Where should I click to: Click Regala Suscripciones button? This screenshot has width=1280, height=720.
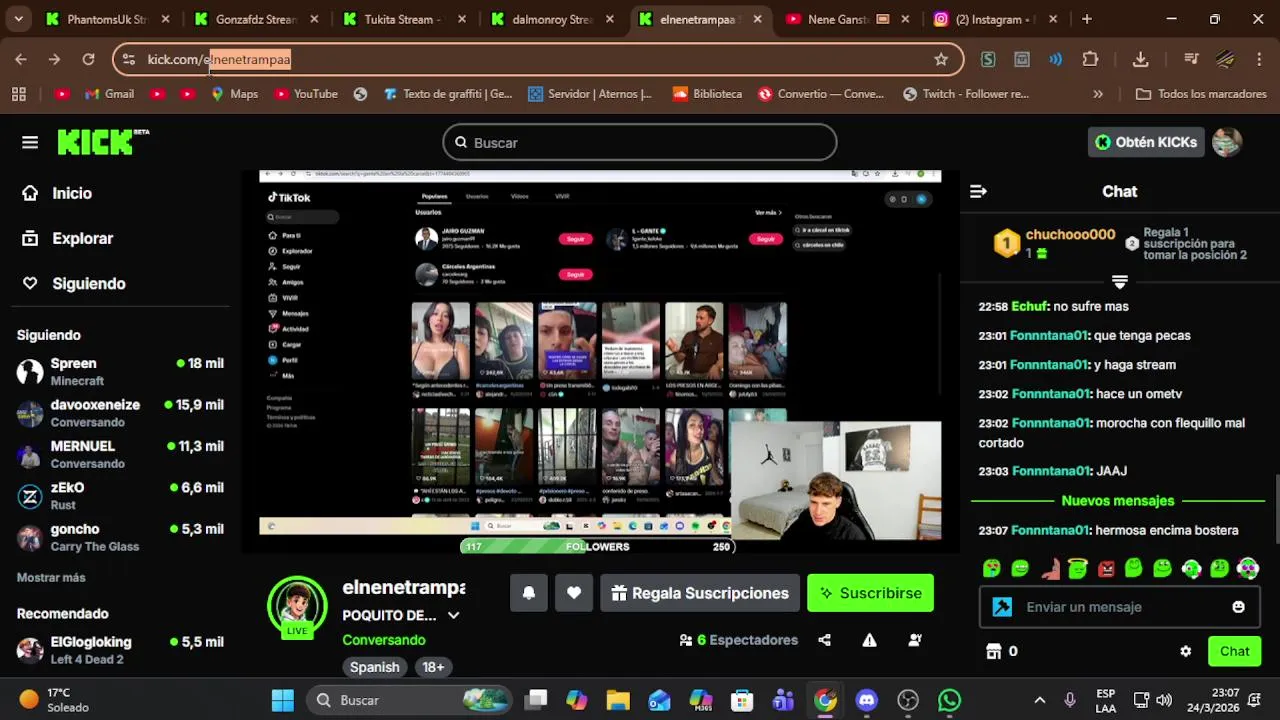click(700, 593)
